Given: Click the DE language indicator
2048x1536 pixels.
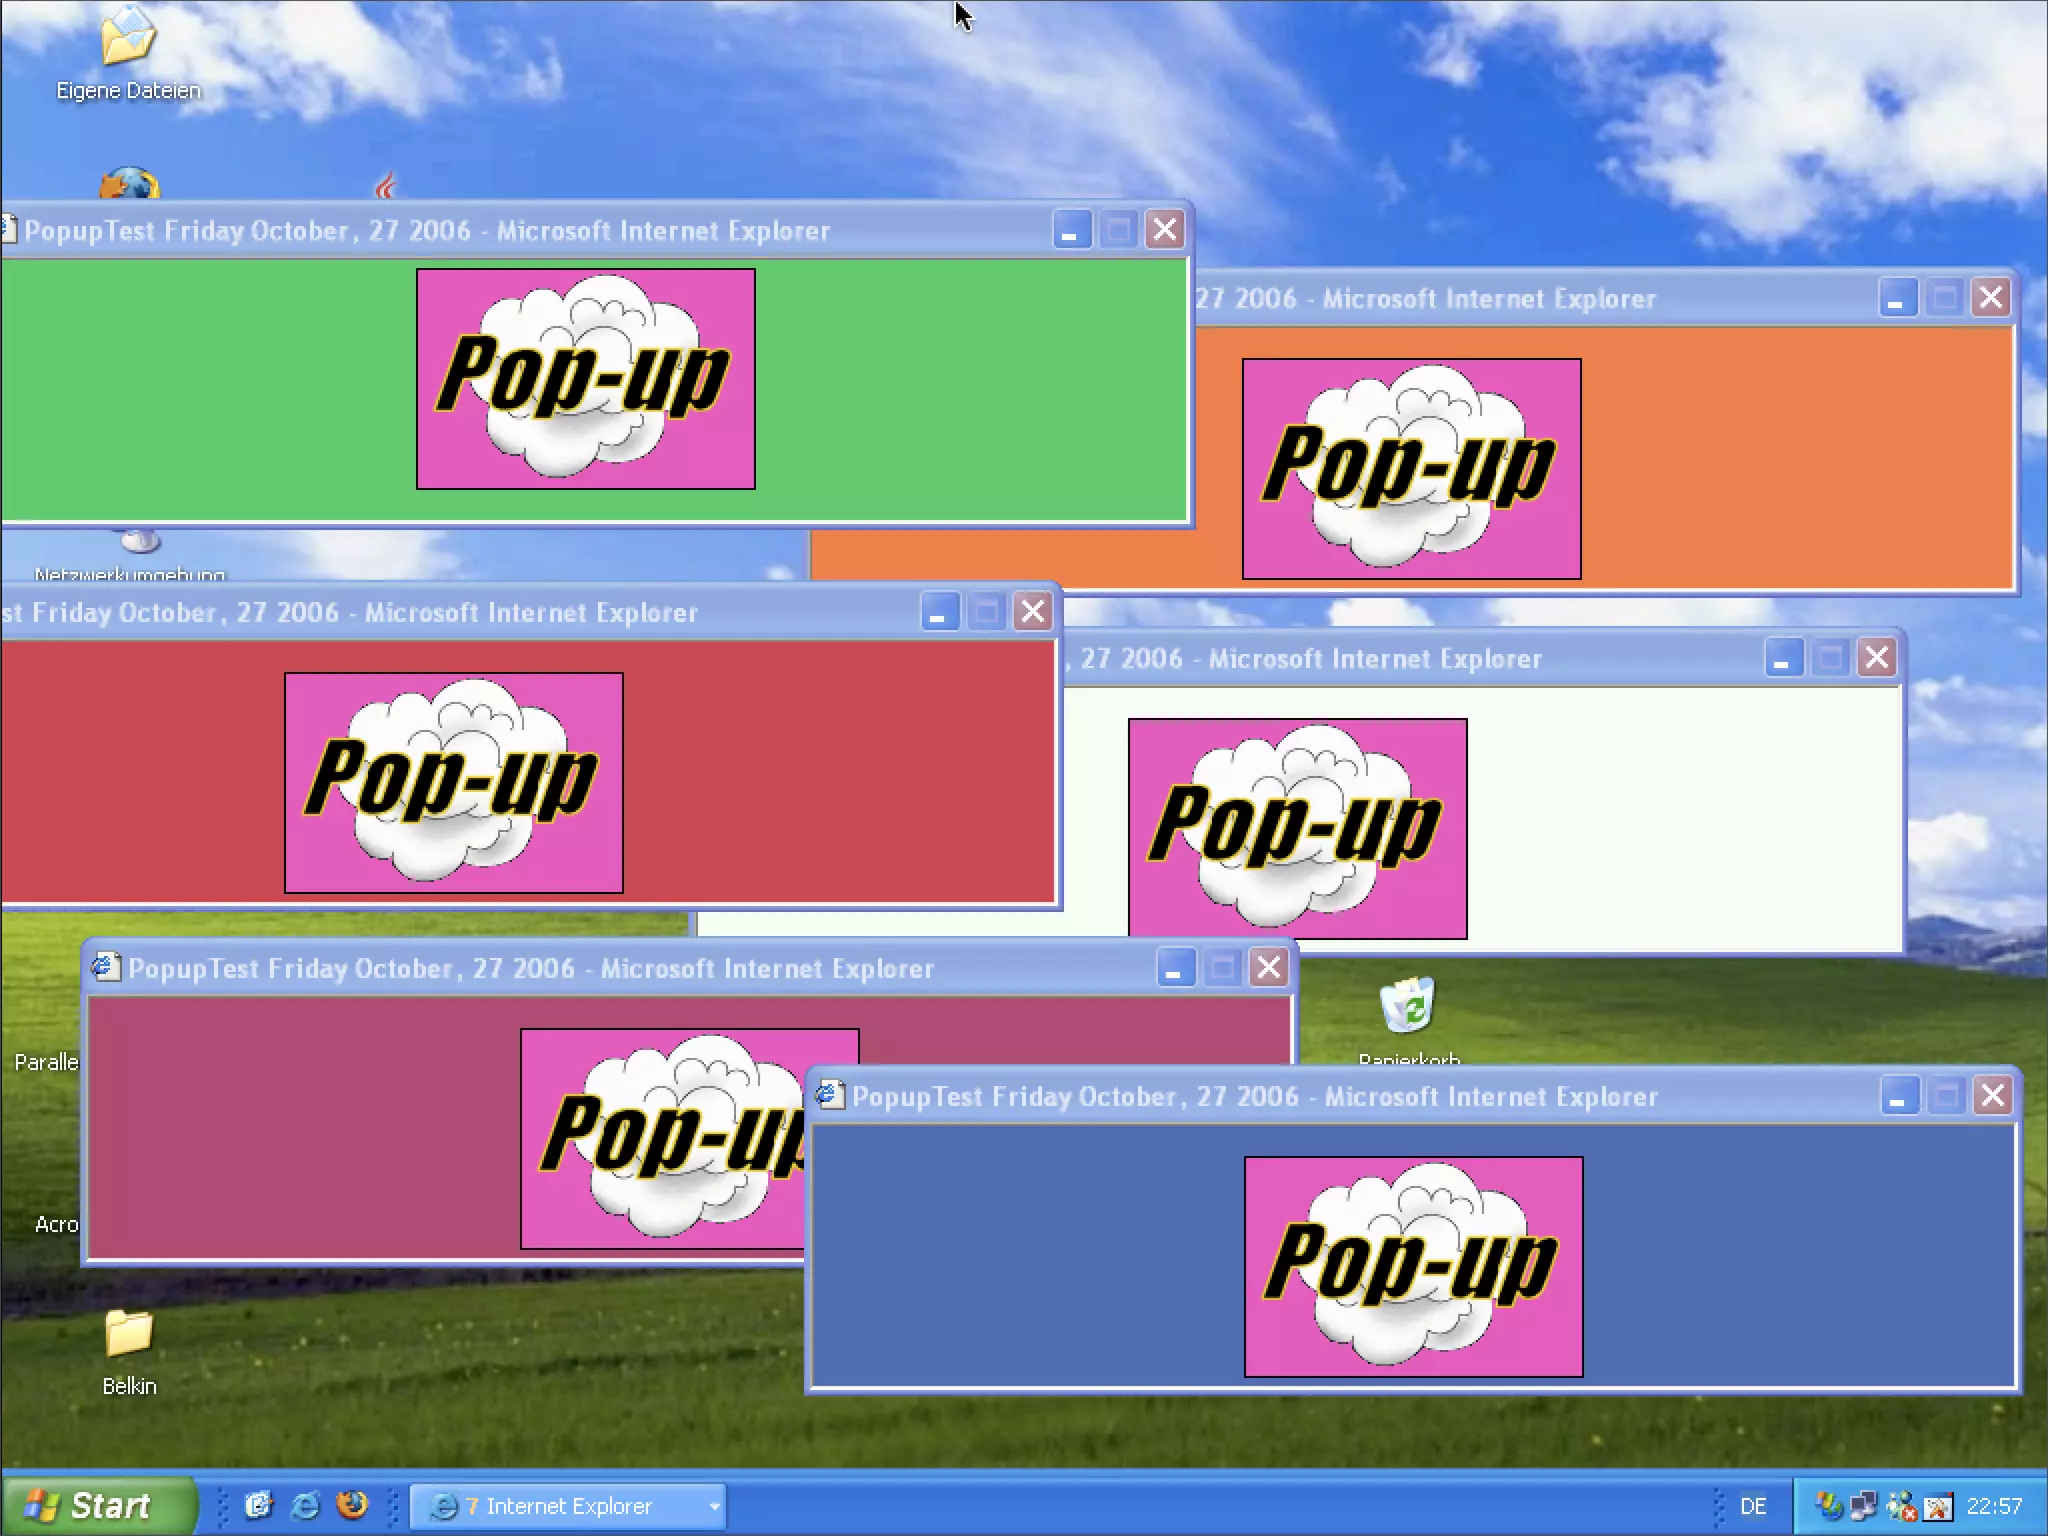Looking at the screenshot, I should [1753, 1506].
